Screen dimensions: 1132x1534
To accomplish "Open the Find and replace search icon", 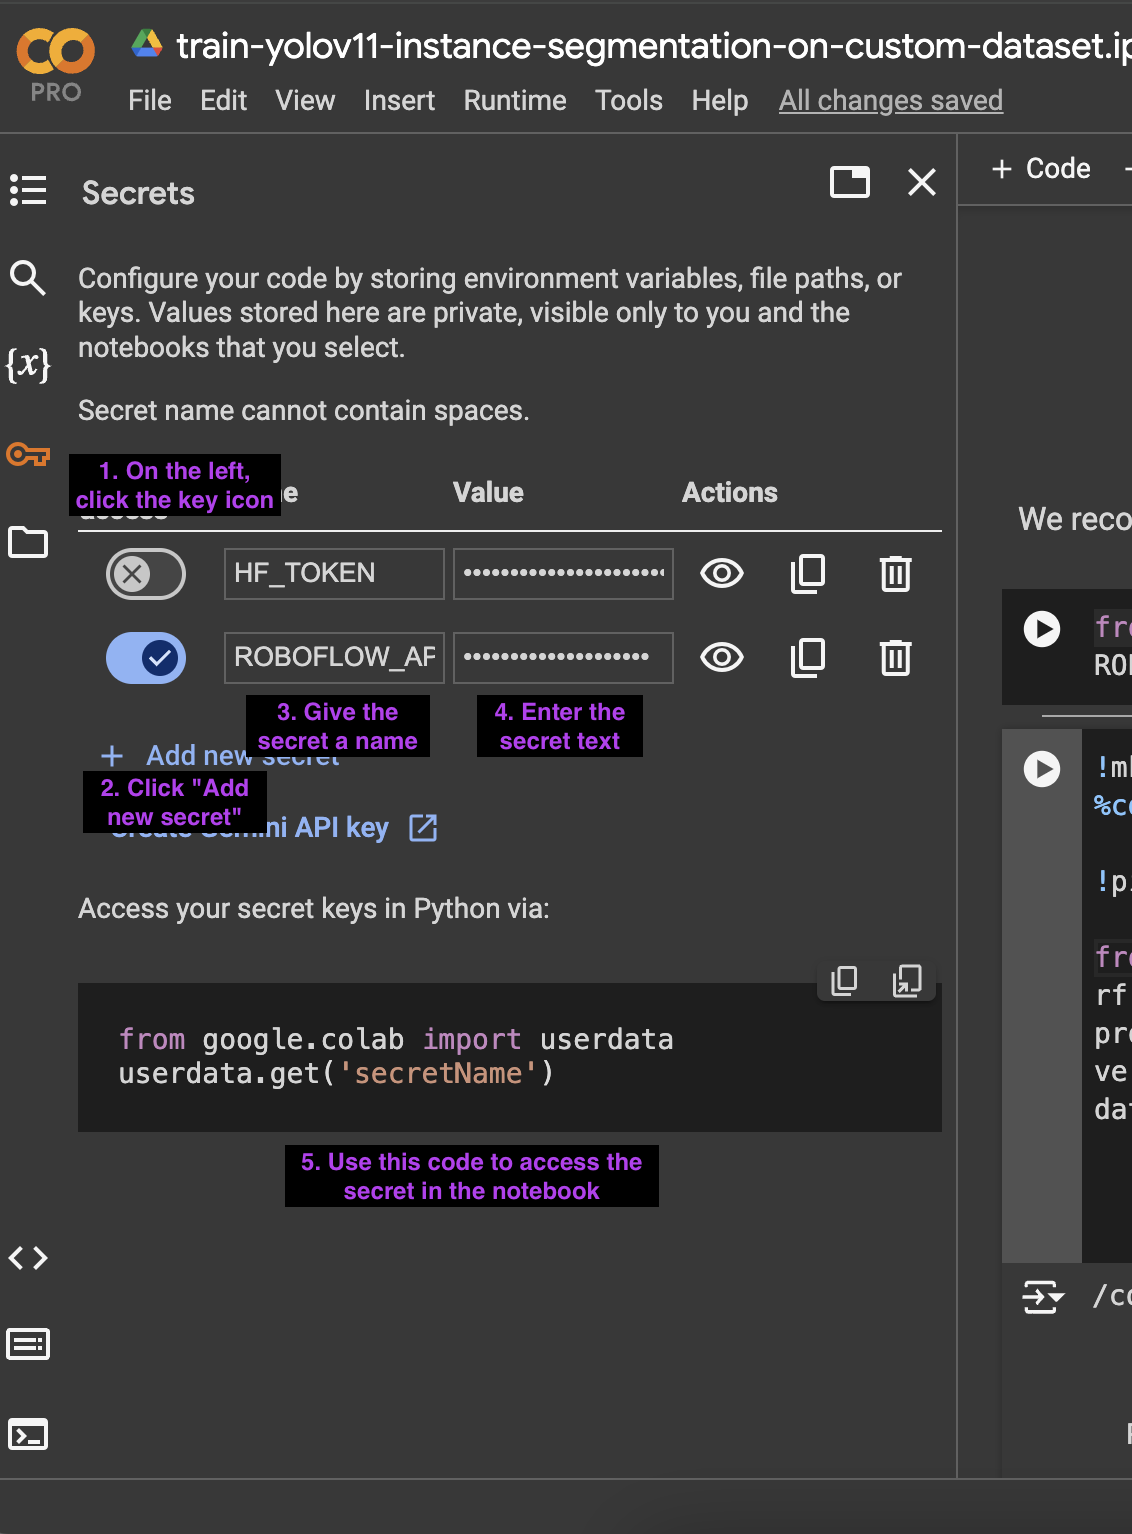I will 28,278.
